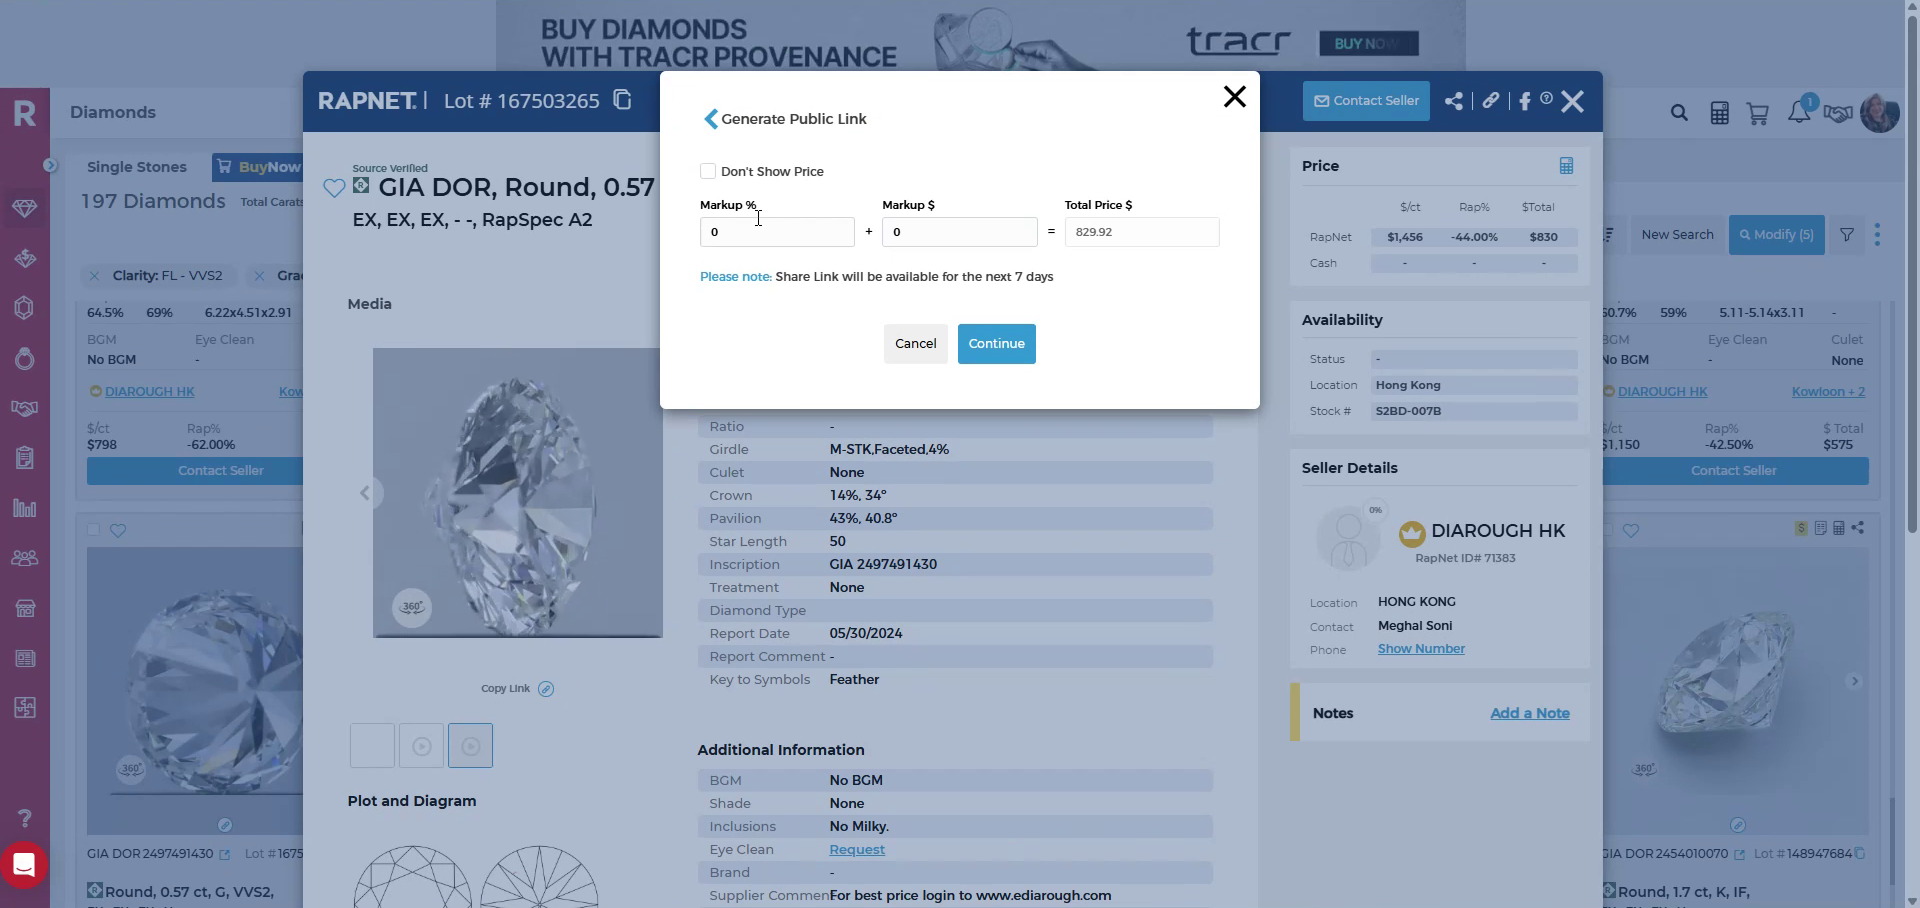Image resolution: width=1920 pixels, height=908 pixels.
Task: Open the Diamonds section in the header
Action: tap(113, 112)
